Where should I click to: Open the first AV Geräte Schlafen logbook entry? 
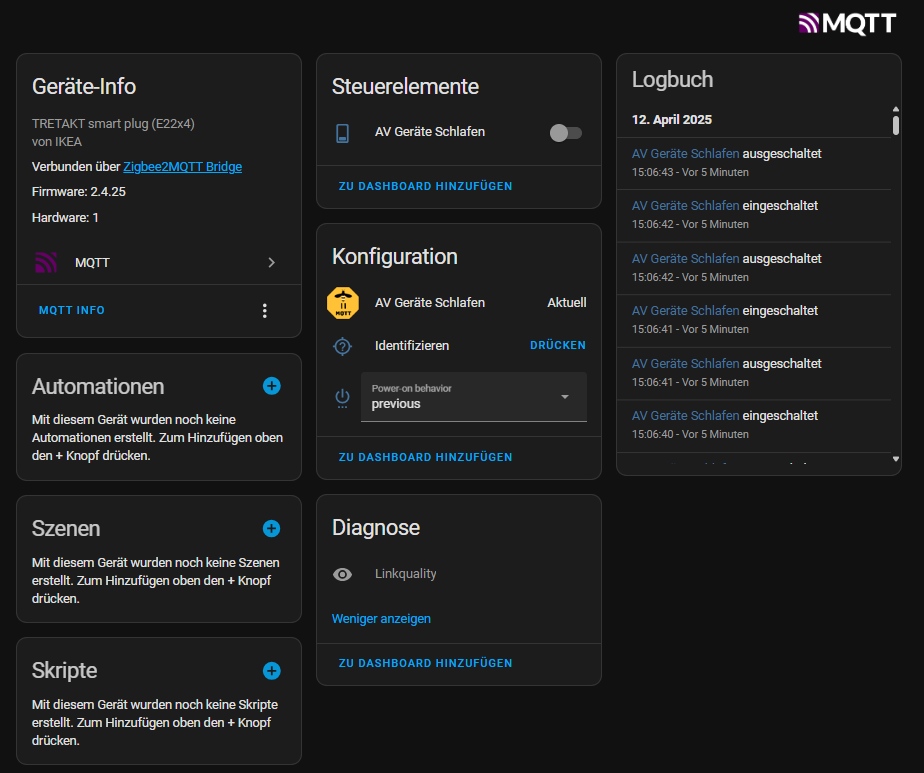[x=686, y=154]
